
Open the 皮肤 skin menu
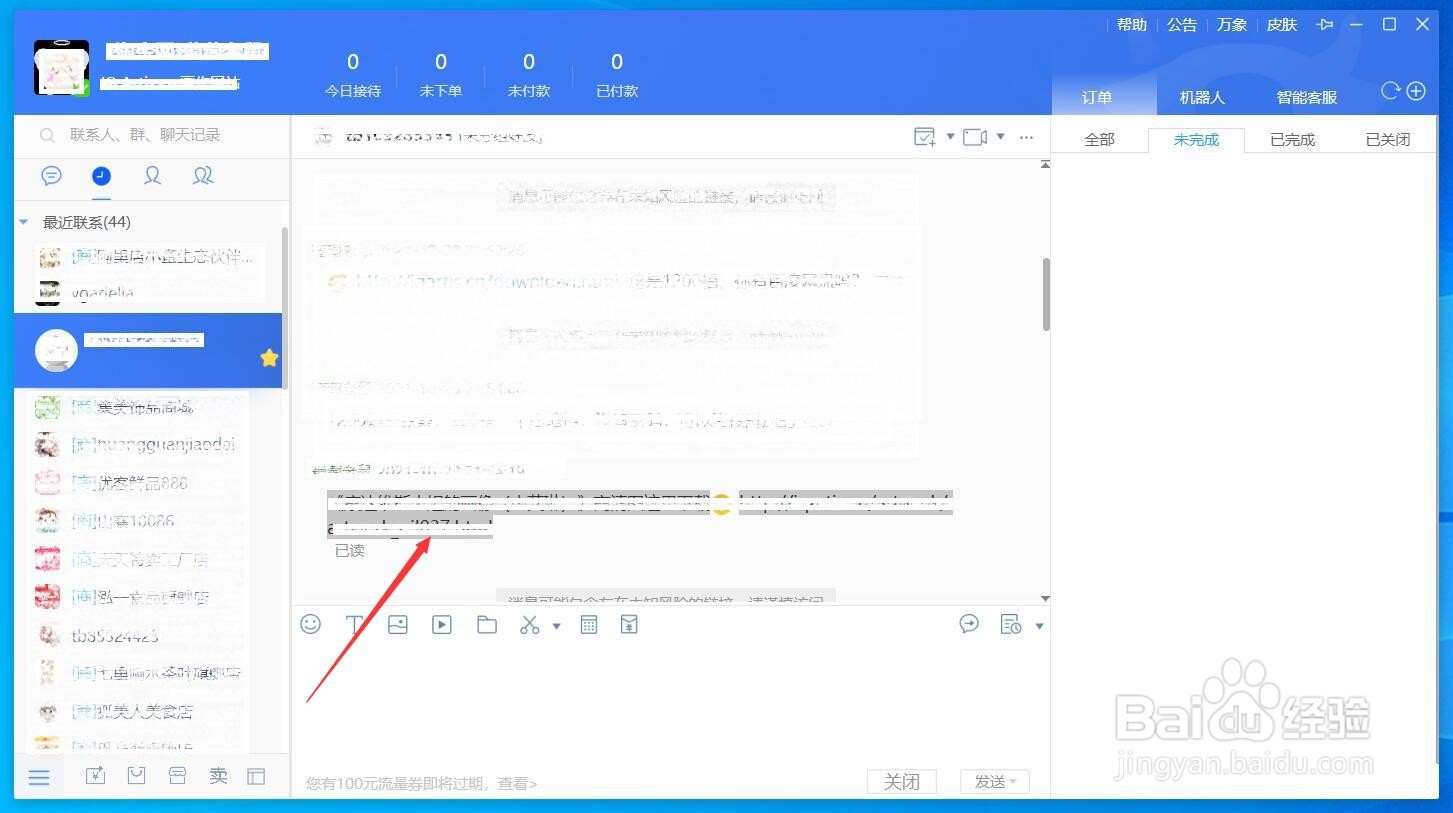pos(1282,25)
